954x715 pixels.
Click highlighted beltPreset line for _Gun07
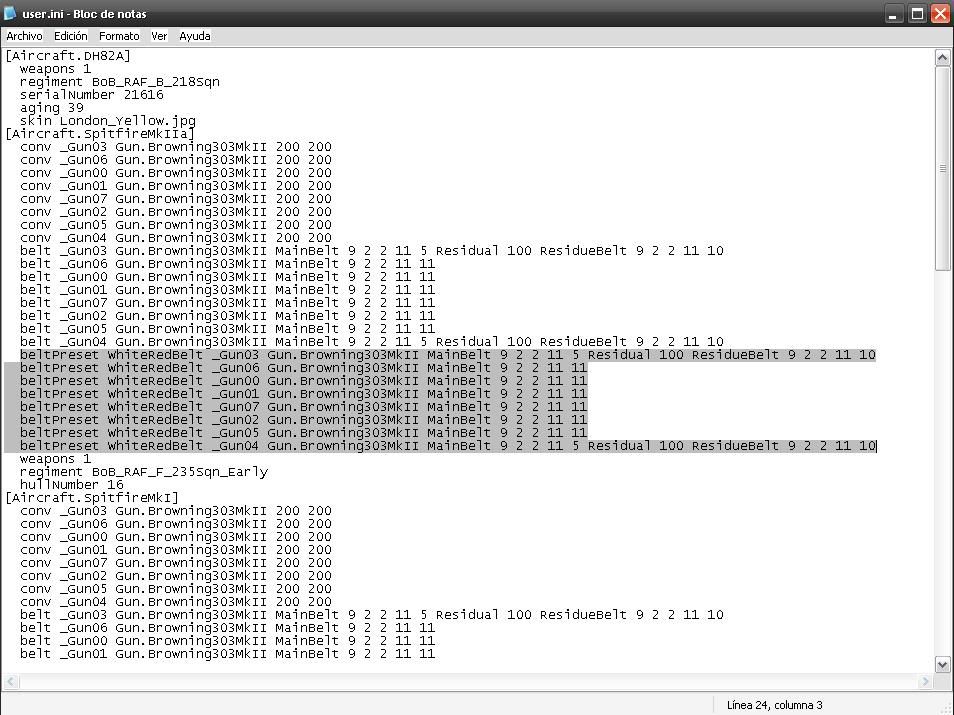tap(303, 407)
